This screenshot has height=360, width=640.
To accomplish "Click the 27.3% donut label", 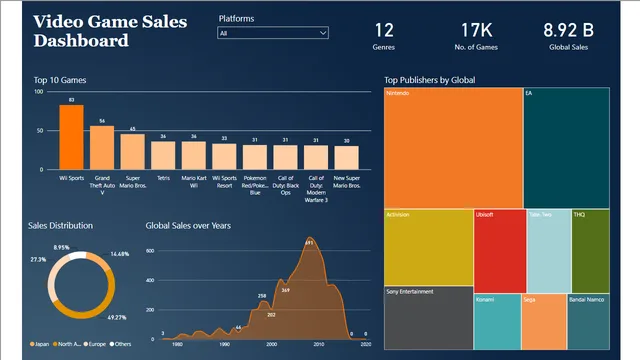I will pos(38,260).
